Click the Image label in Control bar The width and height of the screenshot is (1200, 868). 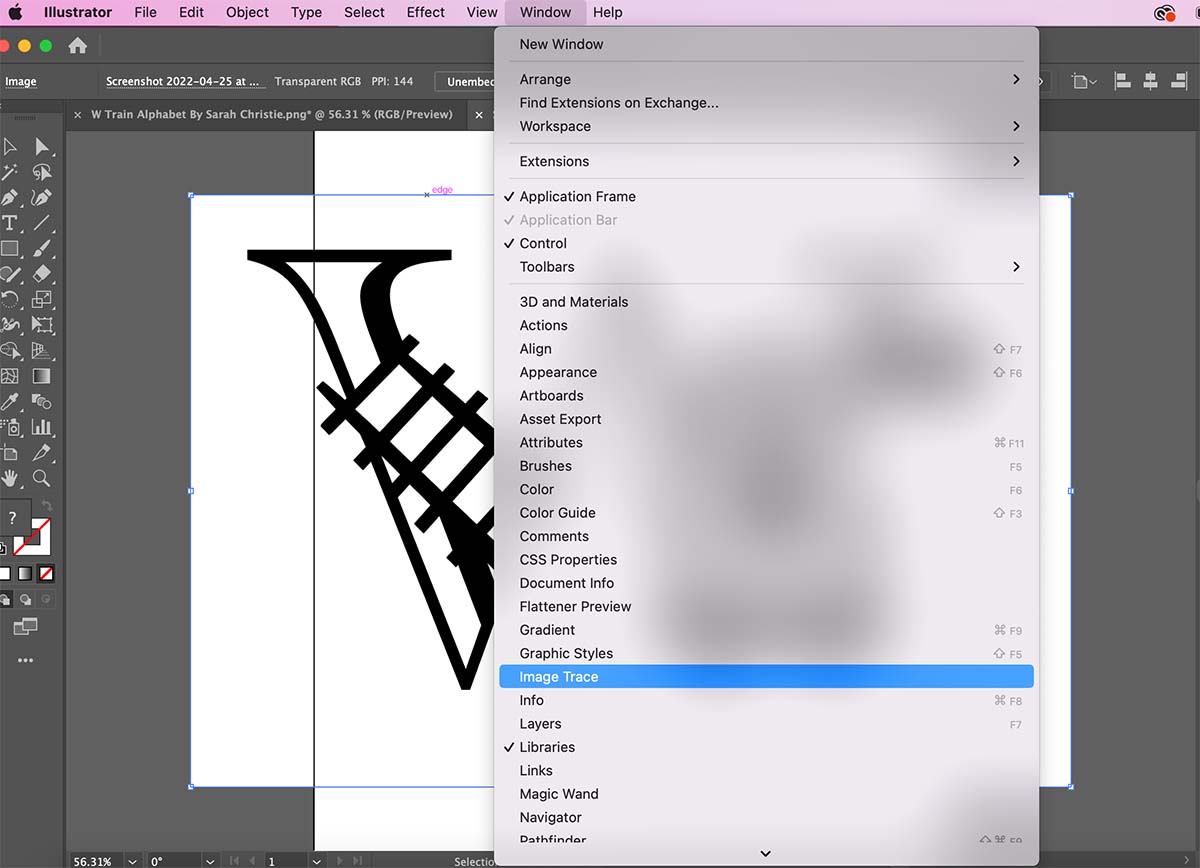21,82
